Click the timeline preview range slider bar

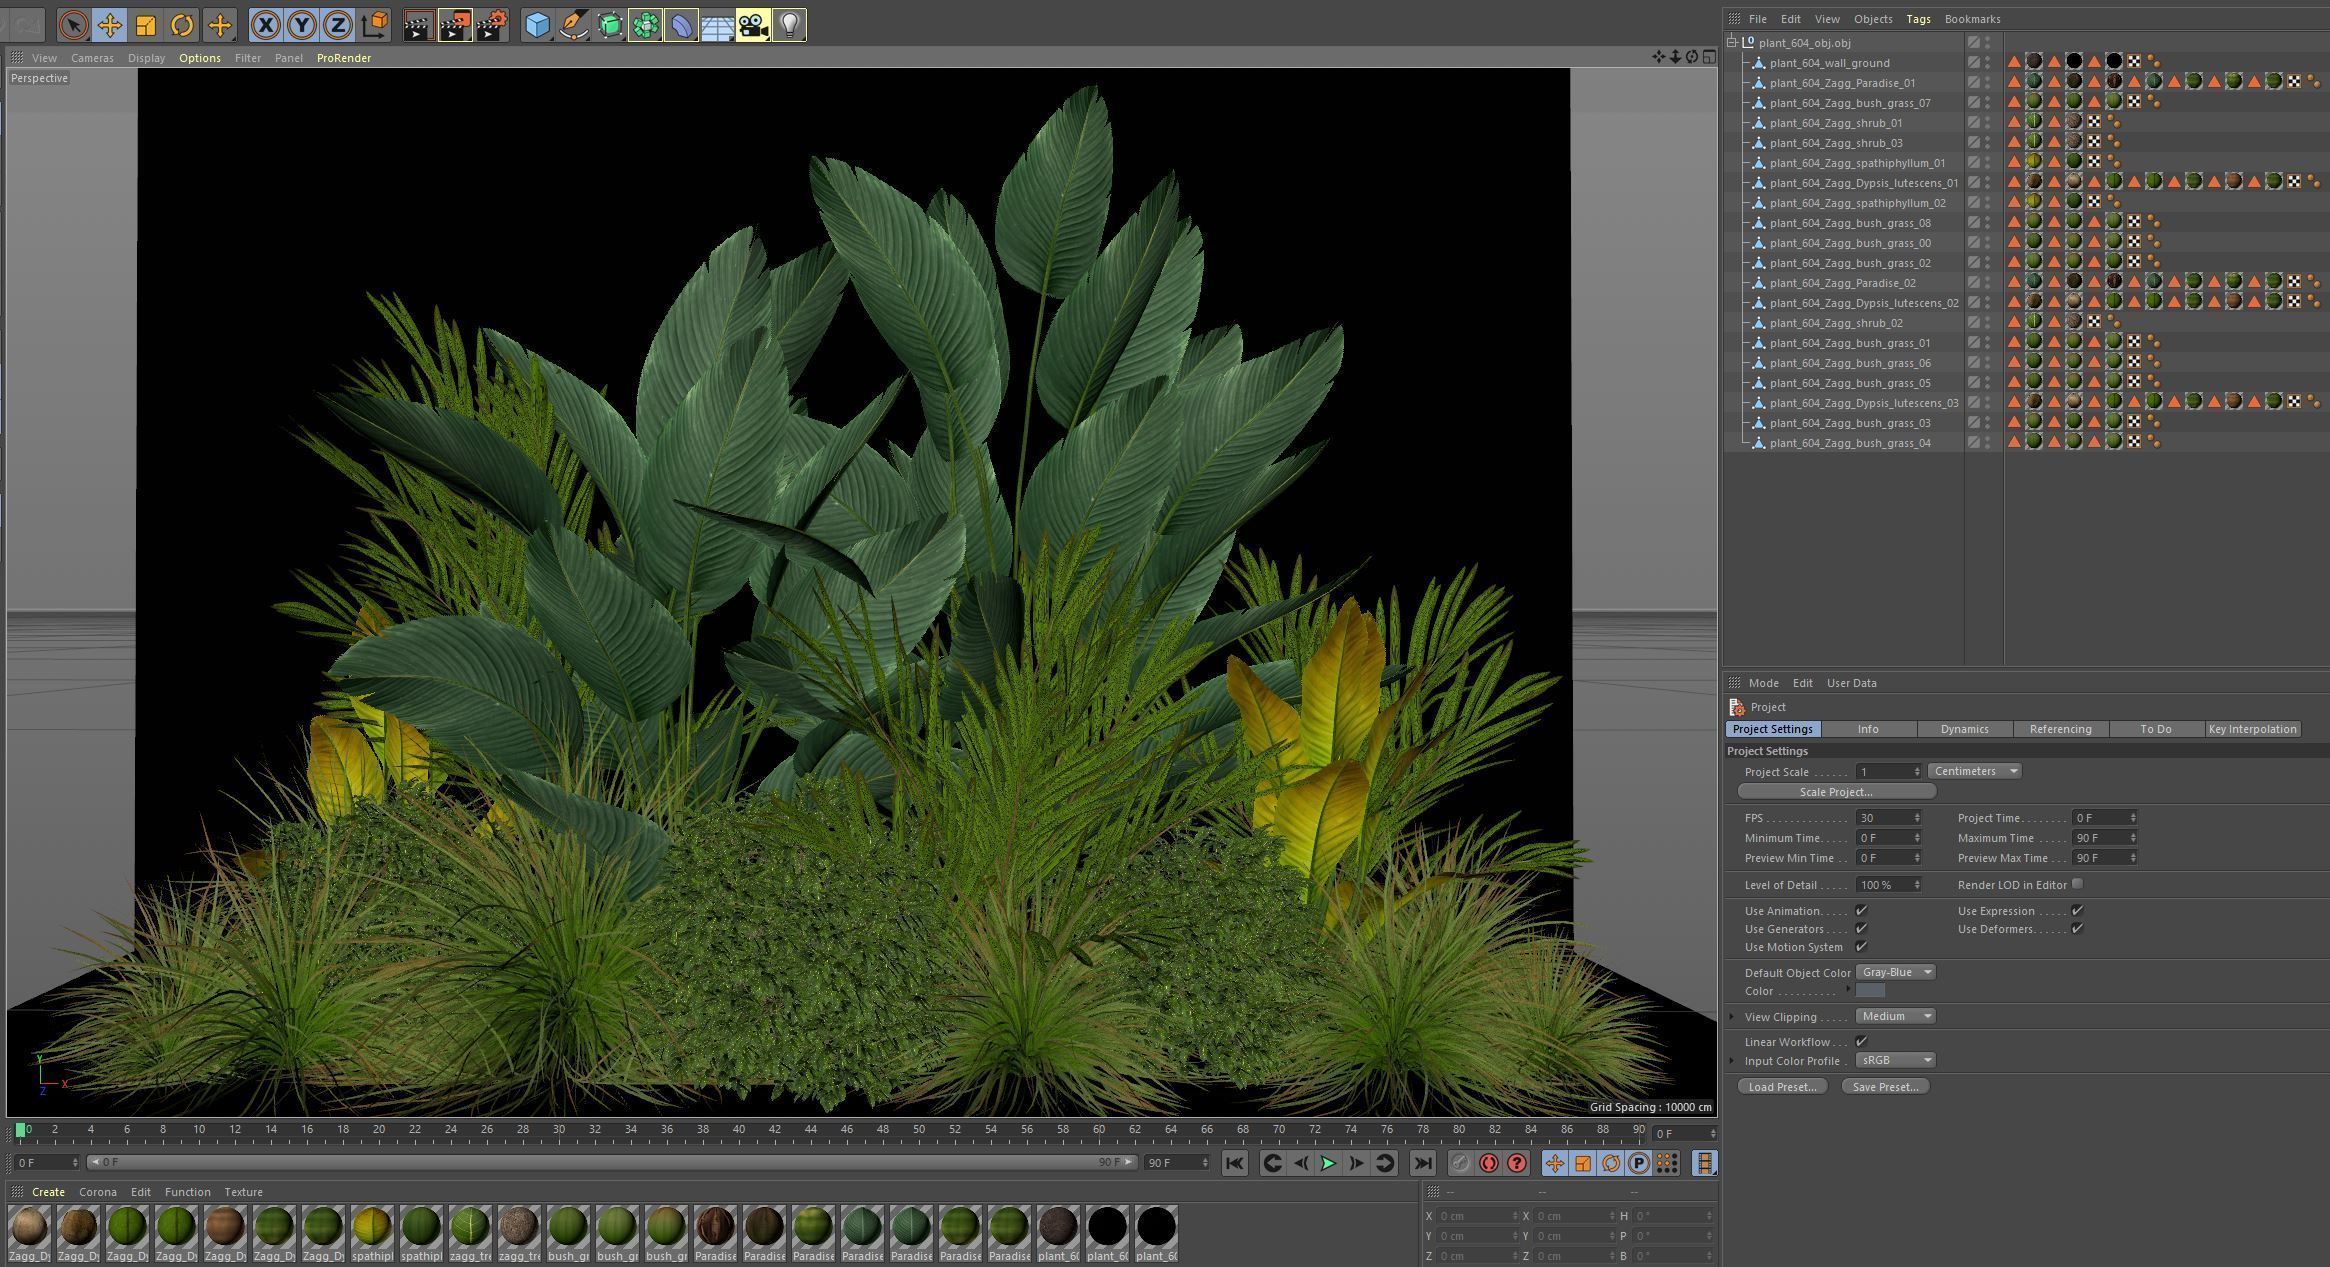tap(612, 1162)
